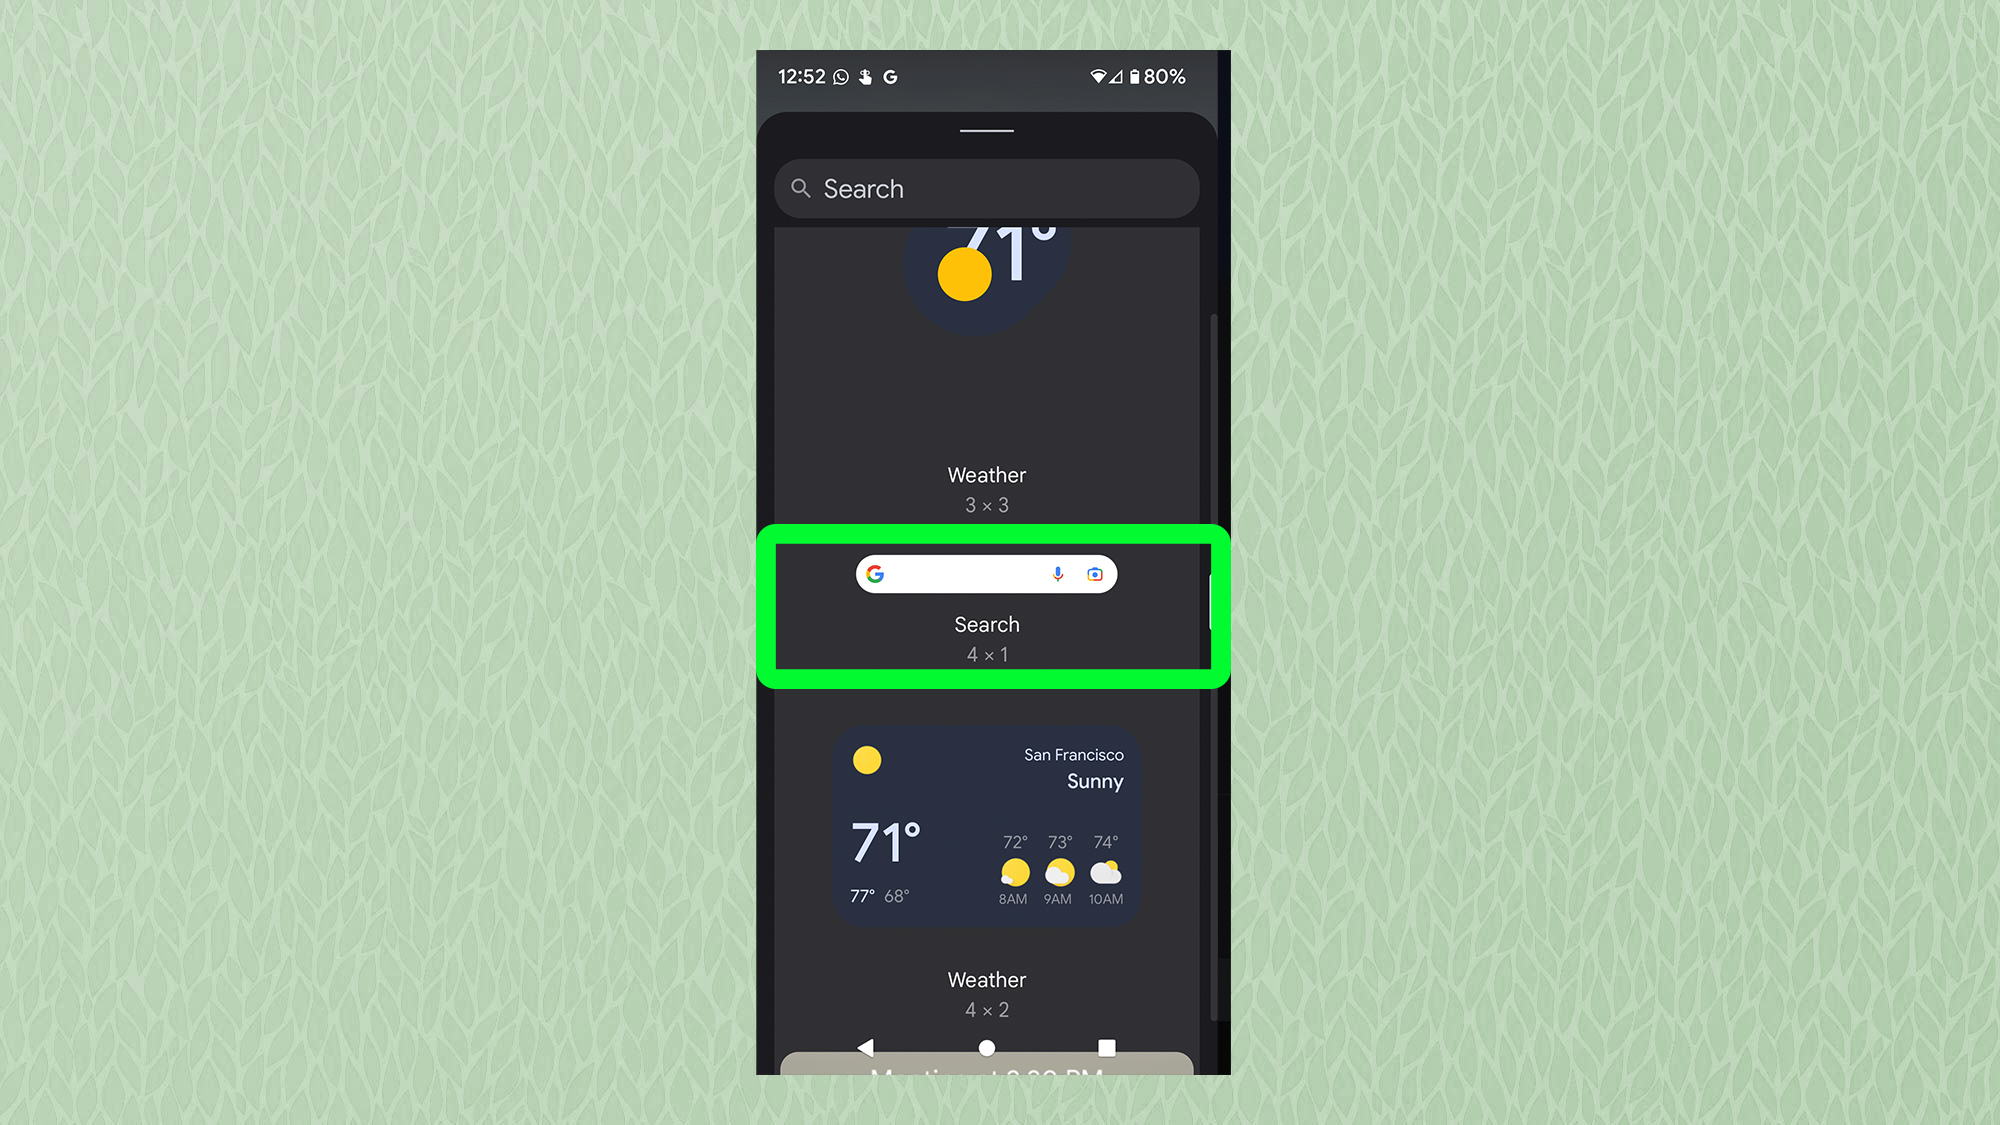This screenshot has width=2000, height=1125.
Task: Expand the Weather 4x2 widget preview
Action: click(x=986, y=826)
